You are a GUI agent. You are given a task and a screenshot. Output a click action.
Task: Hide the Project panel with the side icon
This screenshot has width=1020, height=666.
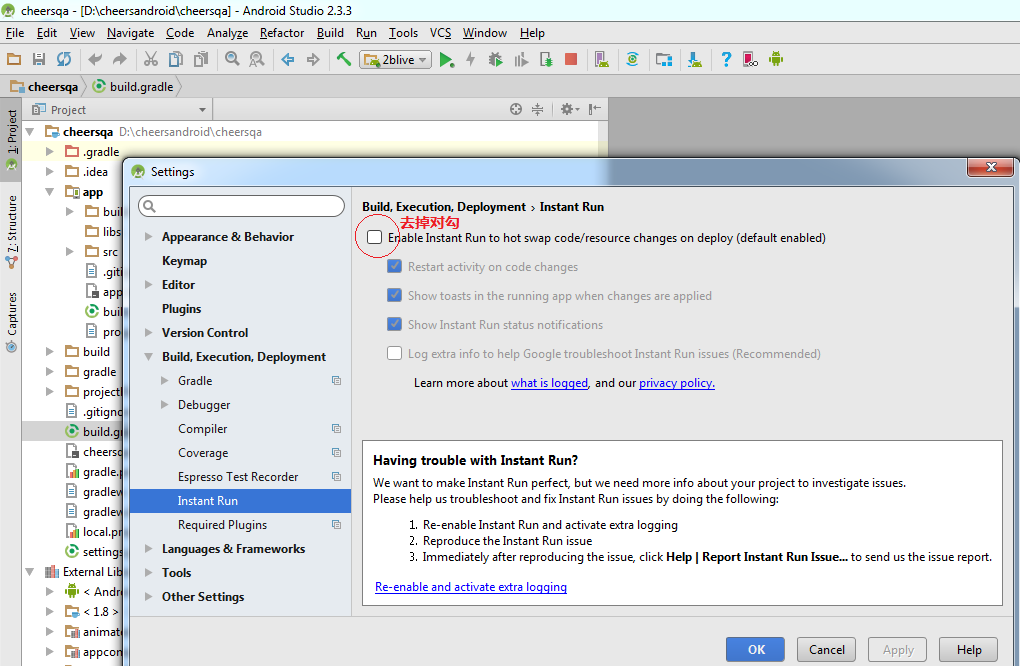pos(595,109)
